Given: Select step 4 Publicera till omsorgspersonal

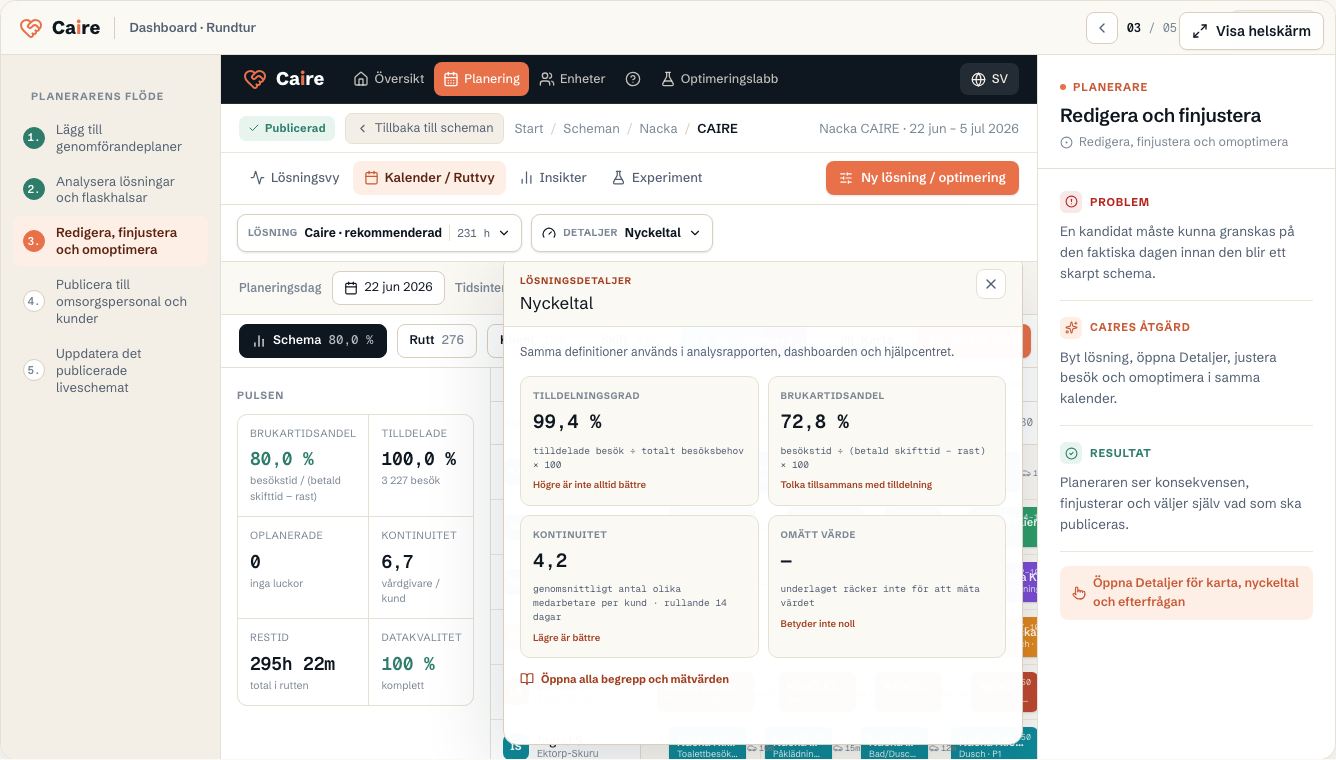Looking at the screenshot, I should click(x=110, y=301).
